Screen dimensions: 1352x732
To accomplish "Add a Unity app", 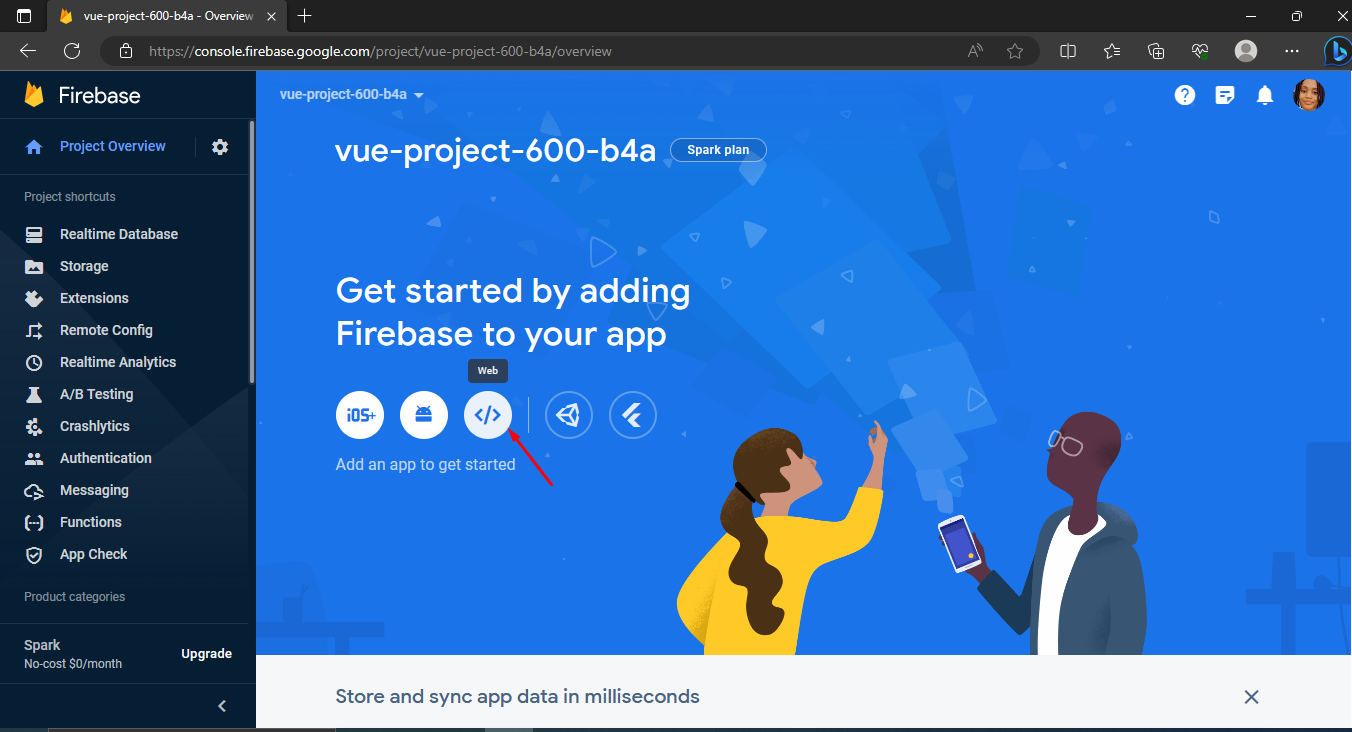I will click(x=569, y=415).
